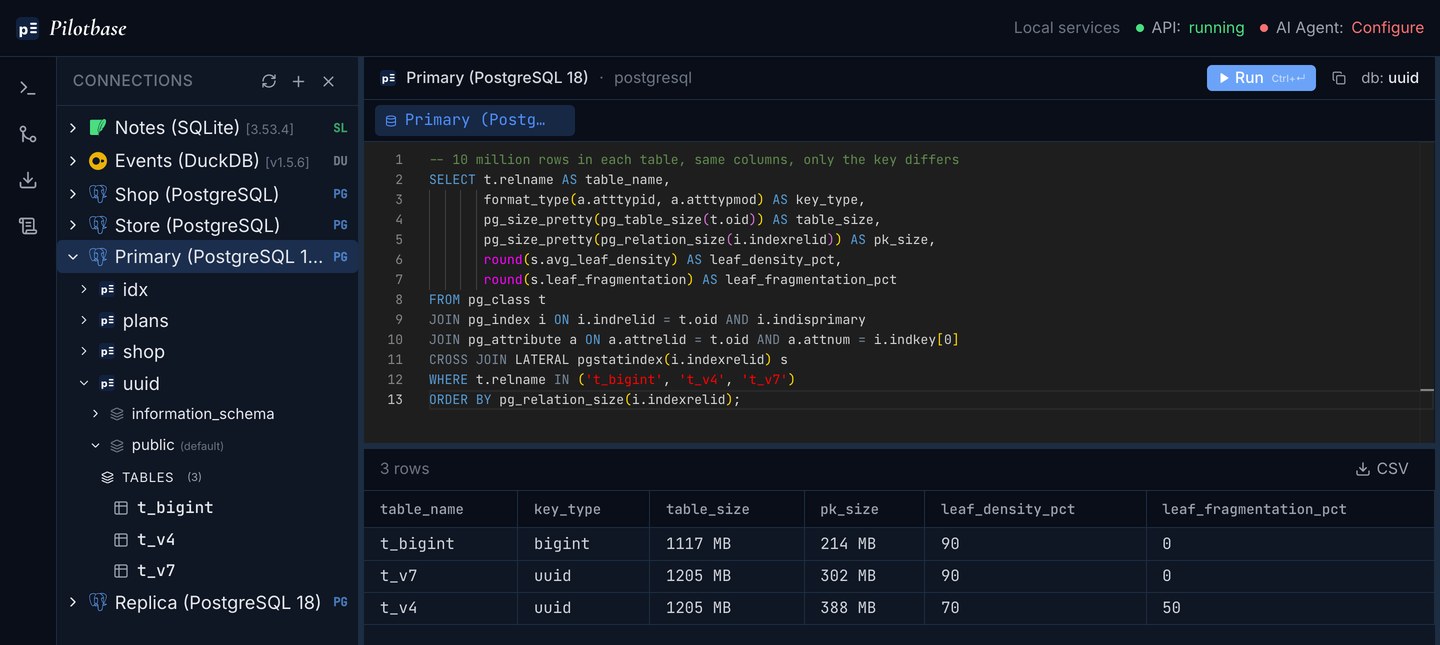Click the public schema layers icon
Screen dimensions: 1440x645
coord(117,445)
